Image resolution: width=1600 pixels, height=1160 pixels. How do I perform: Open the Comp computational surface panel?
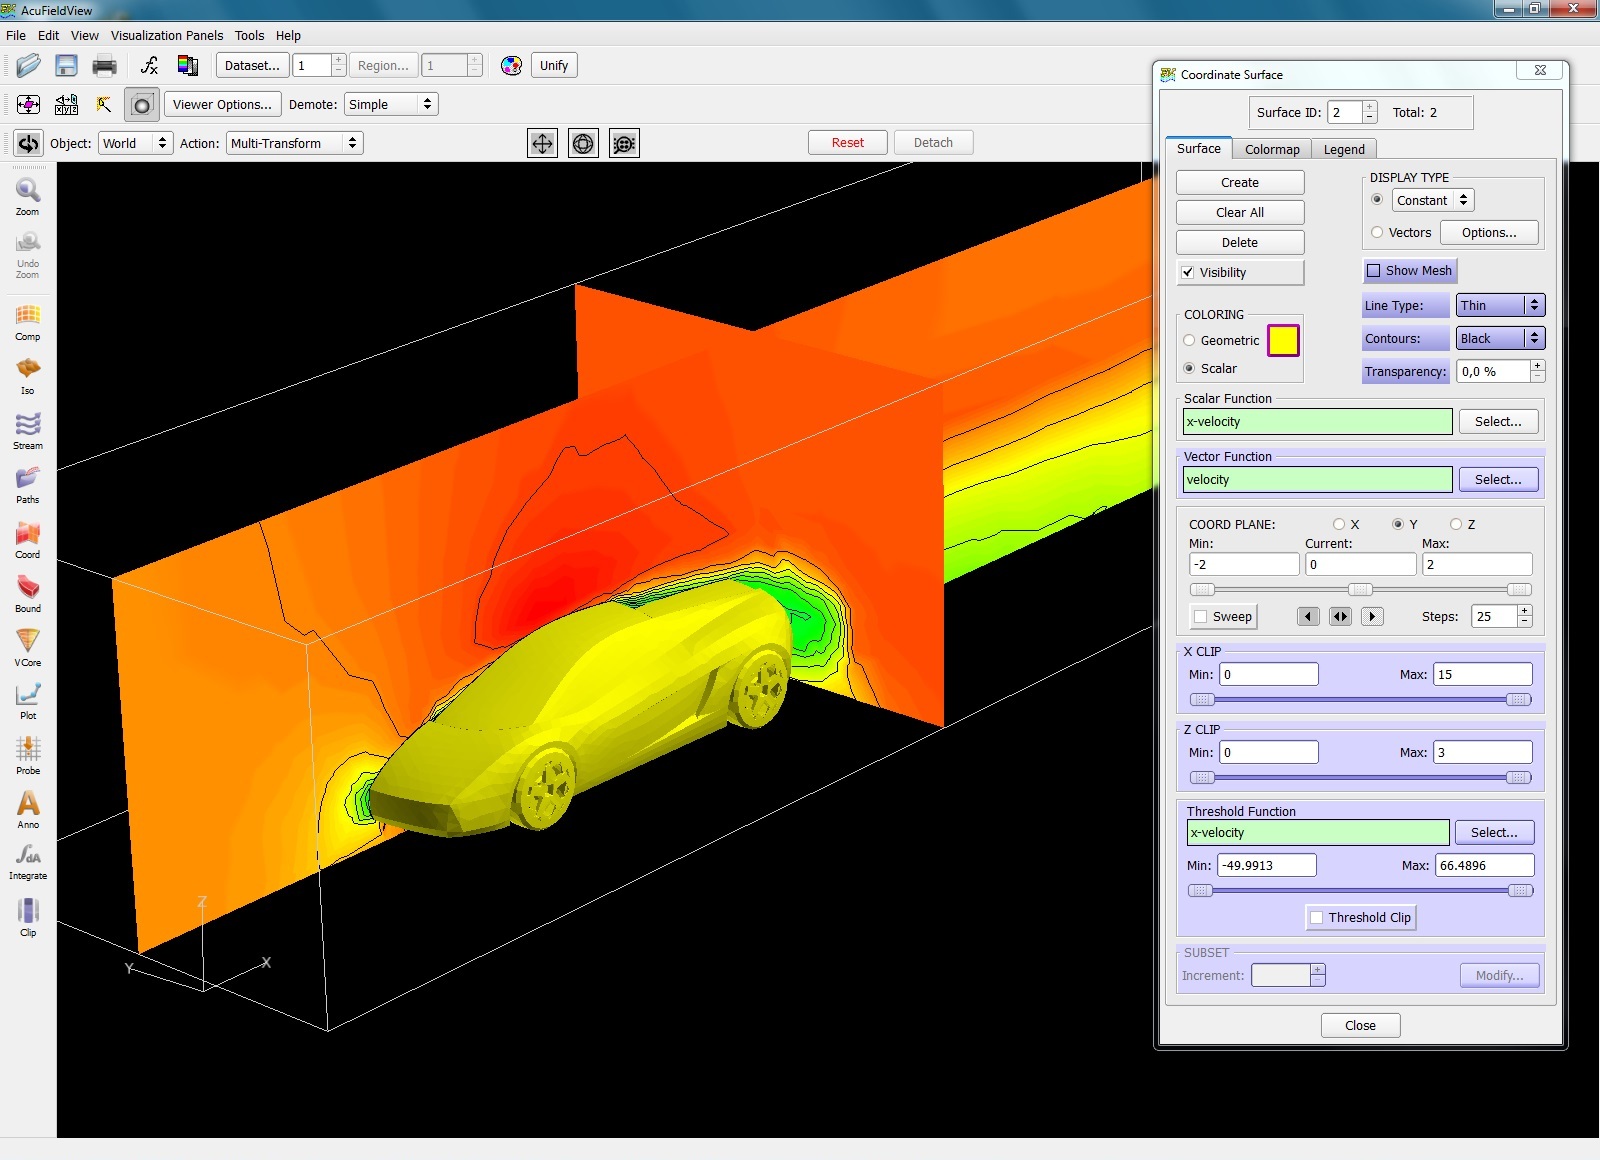pyautogui.click(x=27, y=322)
